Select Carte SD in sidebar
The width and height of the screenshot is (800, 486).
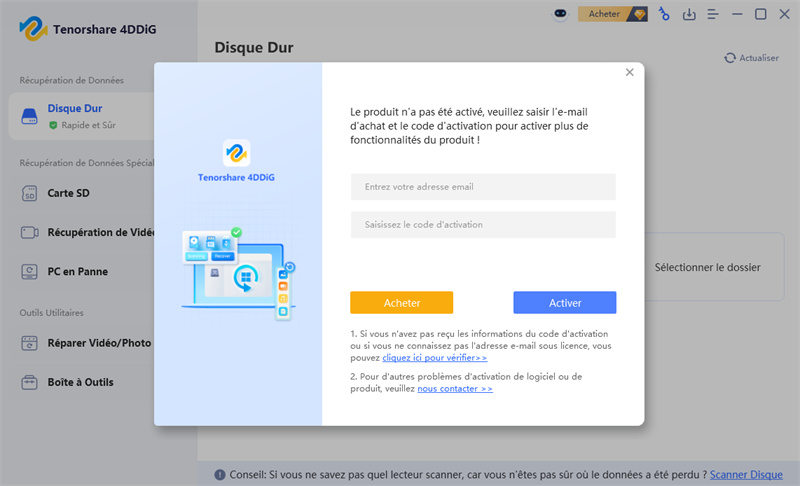pyautogui.click(x=68, y=193)
